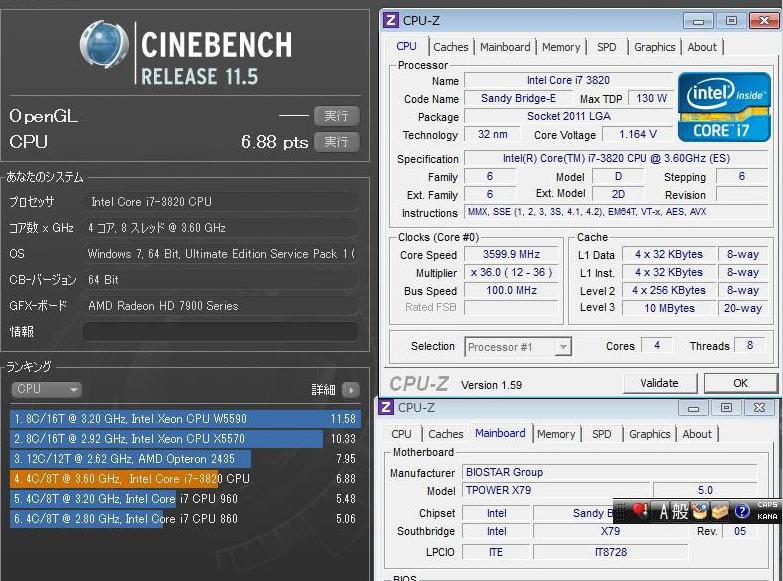Toggle CAPS indicator on IME bar
This screenshot has height=581, width=783.
(767, 505)
